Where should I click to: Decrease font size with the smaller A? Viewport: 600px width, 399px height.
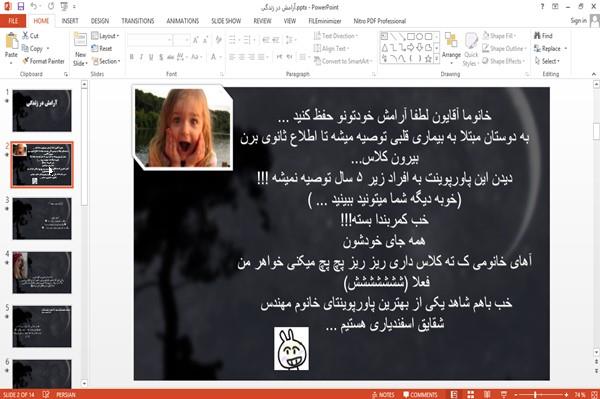206,40
